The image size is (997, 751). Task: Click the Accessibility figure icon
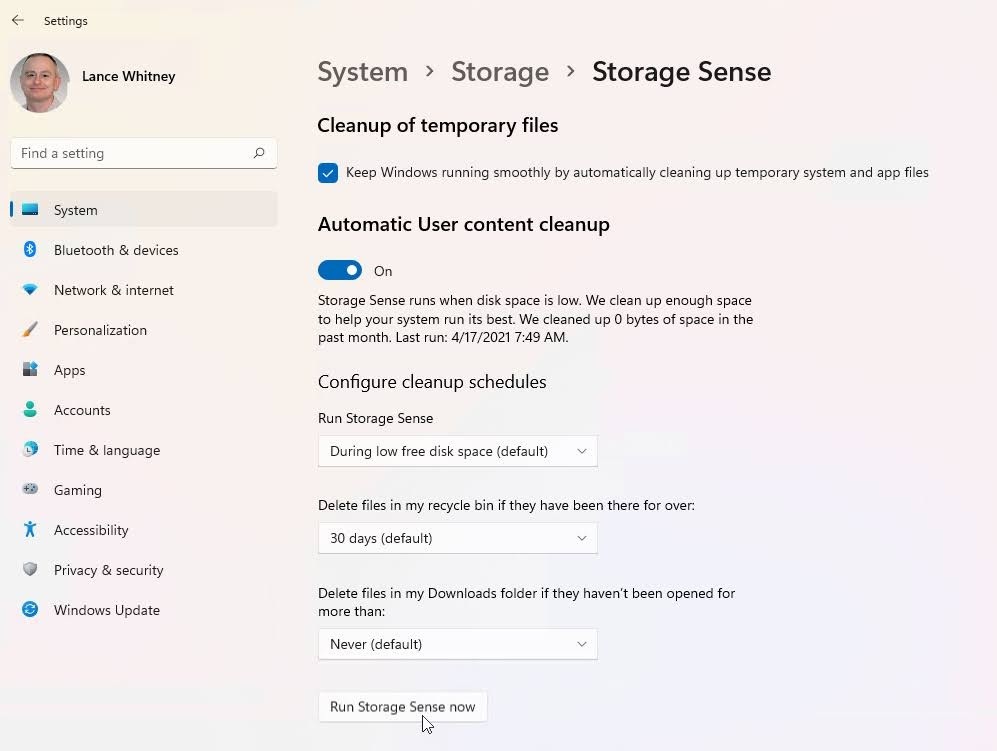tap(30, 529)
